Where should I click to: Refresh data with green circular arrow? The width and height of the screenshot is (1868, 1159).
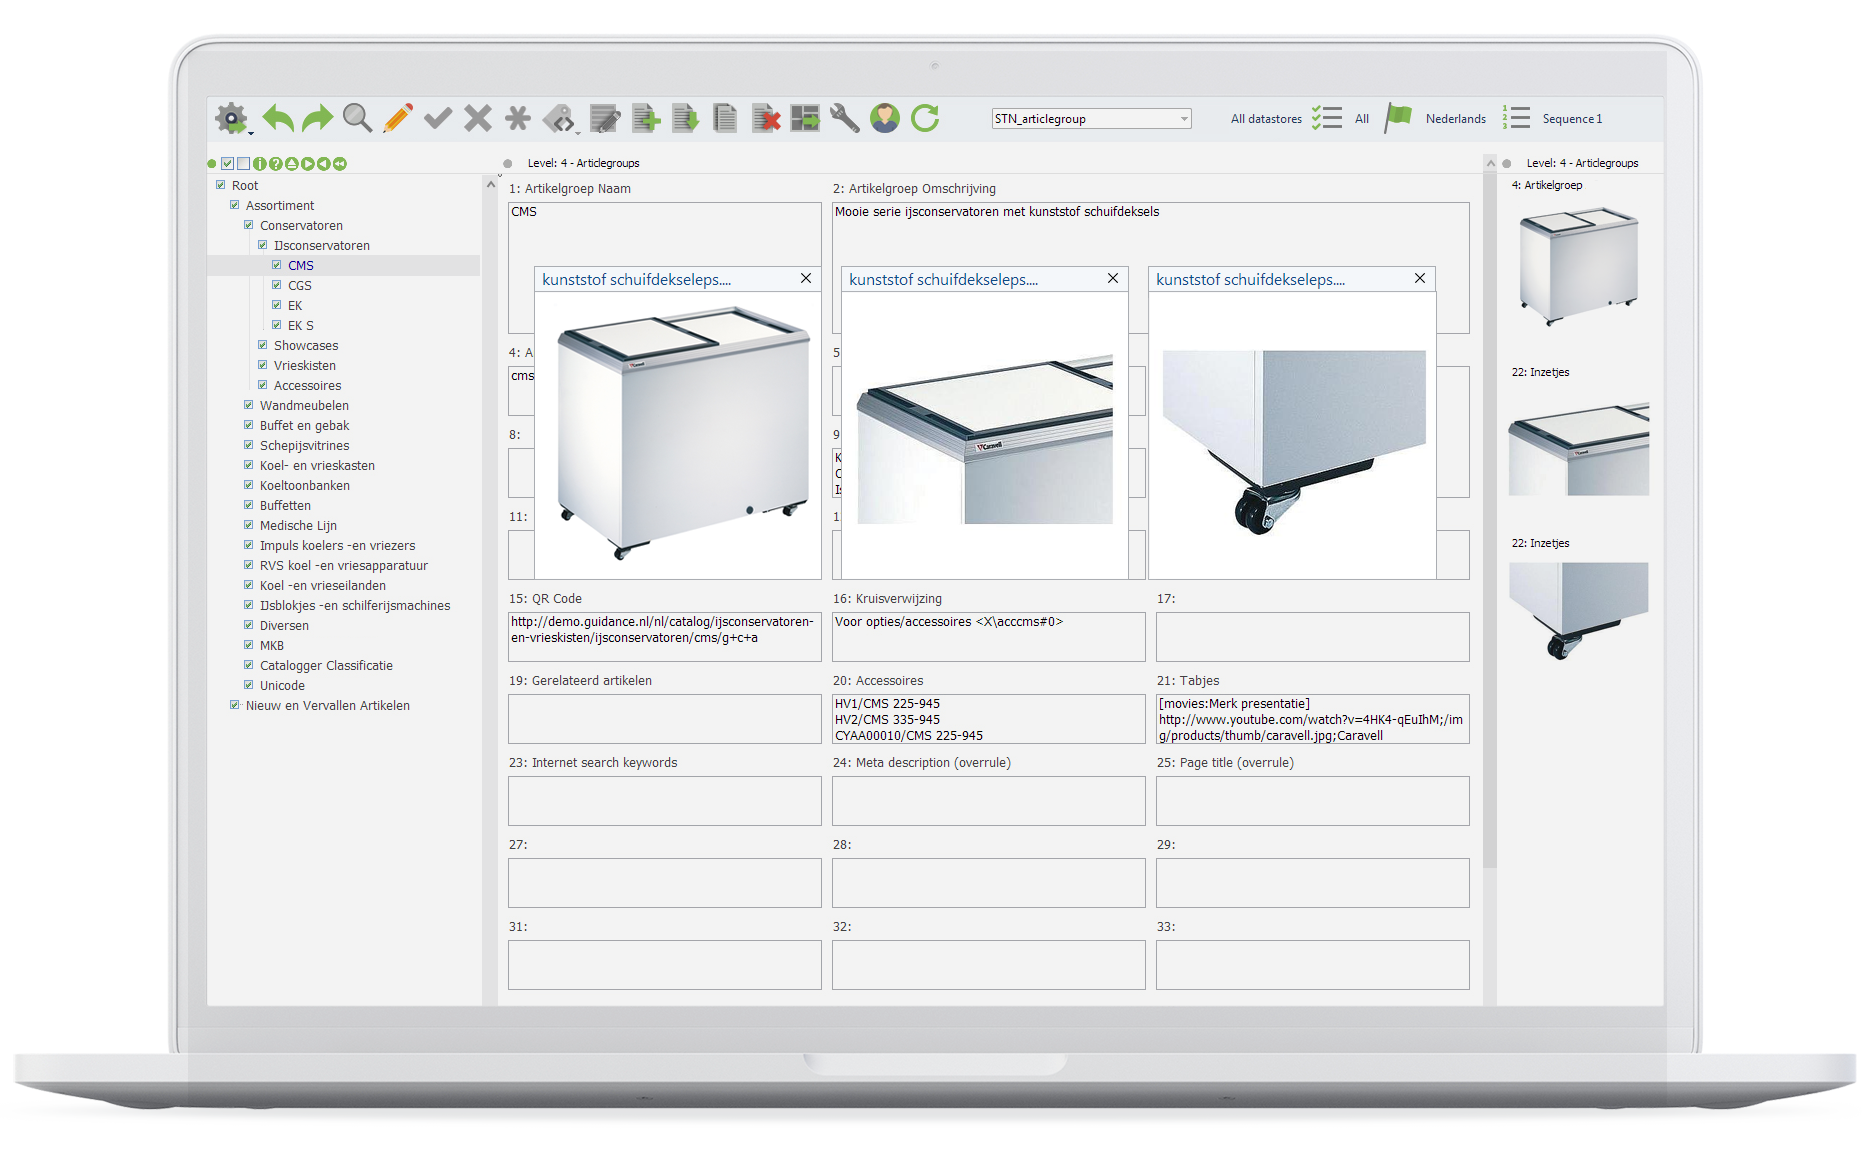pos(925,118)
